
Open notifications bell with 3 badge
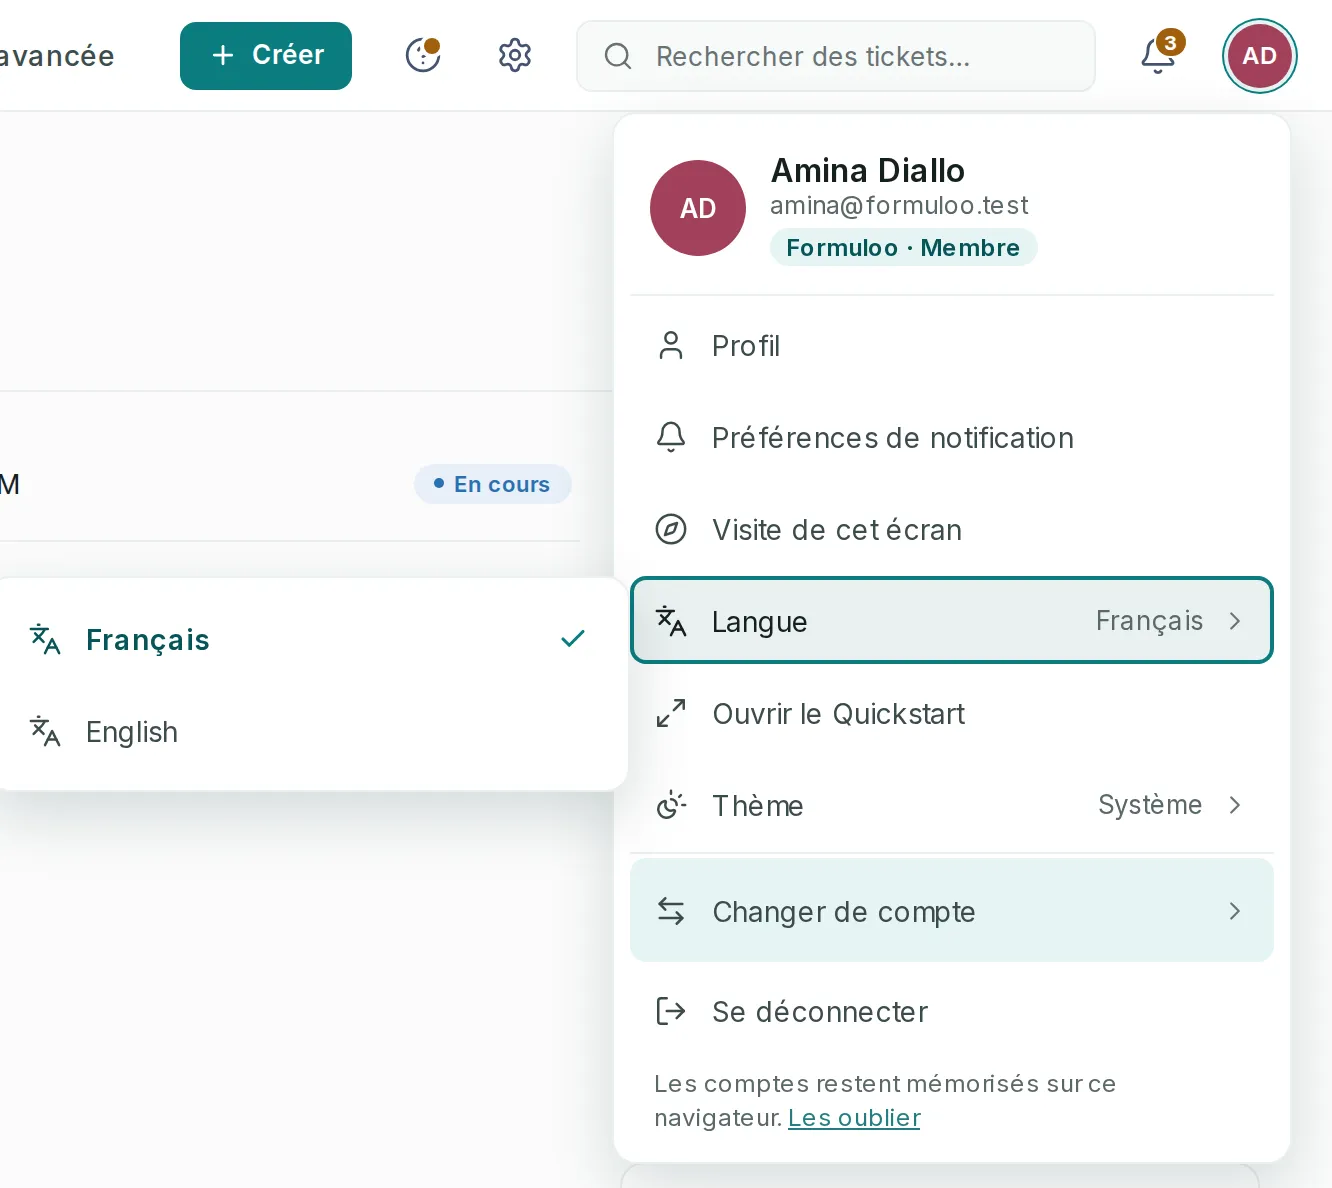[1160, 54]
